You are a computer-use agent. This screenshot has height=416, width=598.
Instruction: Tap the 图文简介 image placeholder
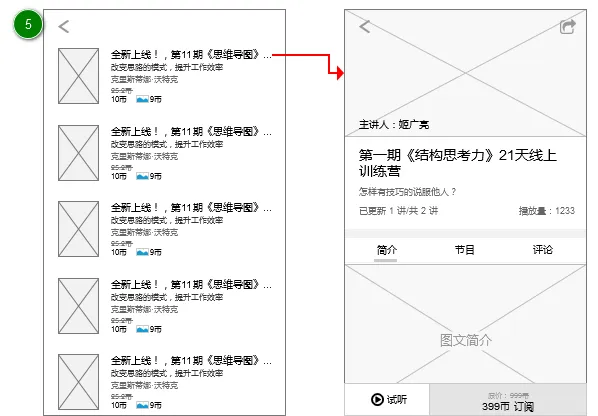pyautogui.click(x=465, y=324)
